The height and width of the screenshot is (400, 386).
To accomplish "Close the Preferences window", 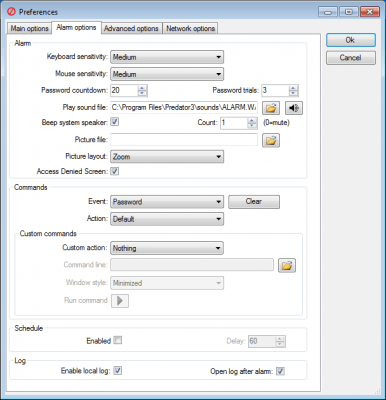I will click(370, 12).
